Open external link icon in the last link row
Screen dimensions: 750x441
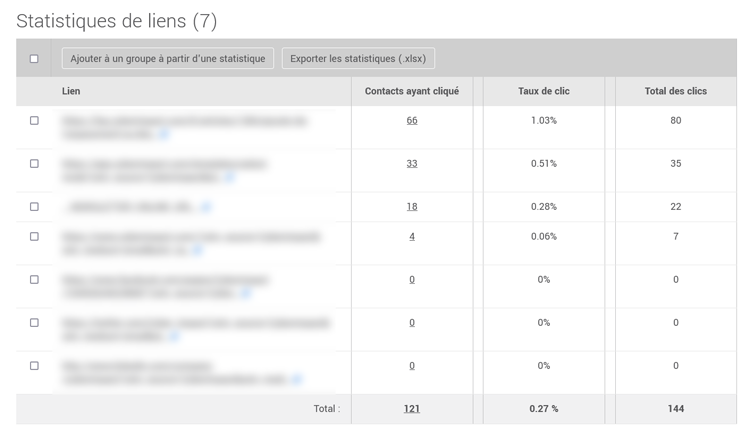coord(296,379)
